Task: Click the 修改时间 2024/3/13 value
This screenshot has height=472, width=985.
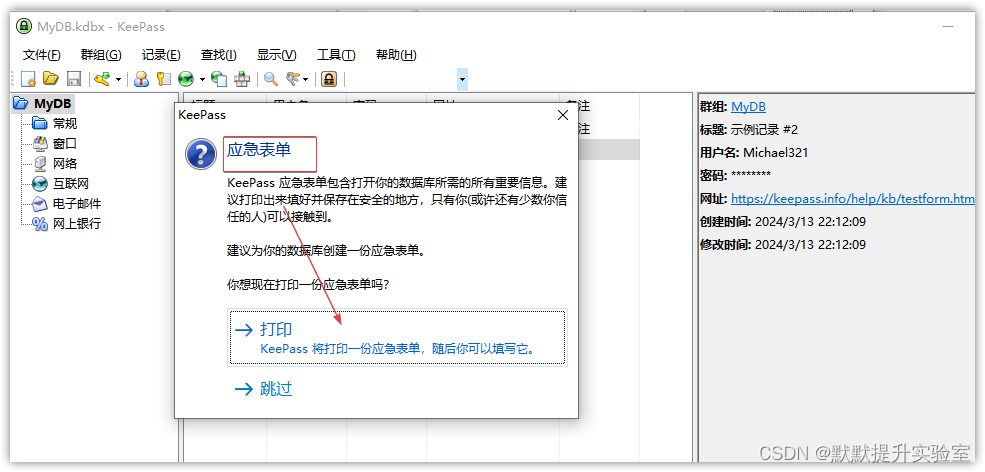Action: click(x=810, y=244)
